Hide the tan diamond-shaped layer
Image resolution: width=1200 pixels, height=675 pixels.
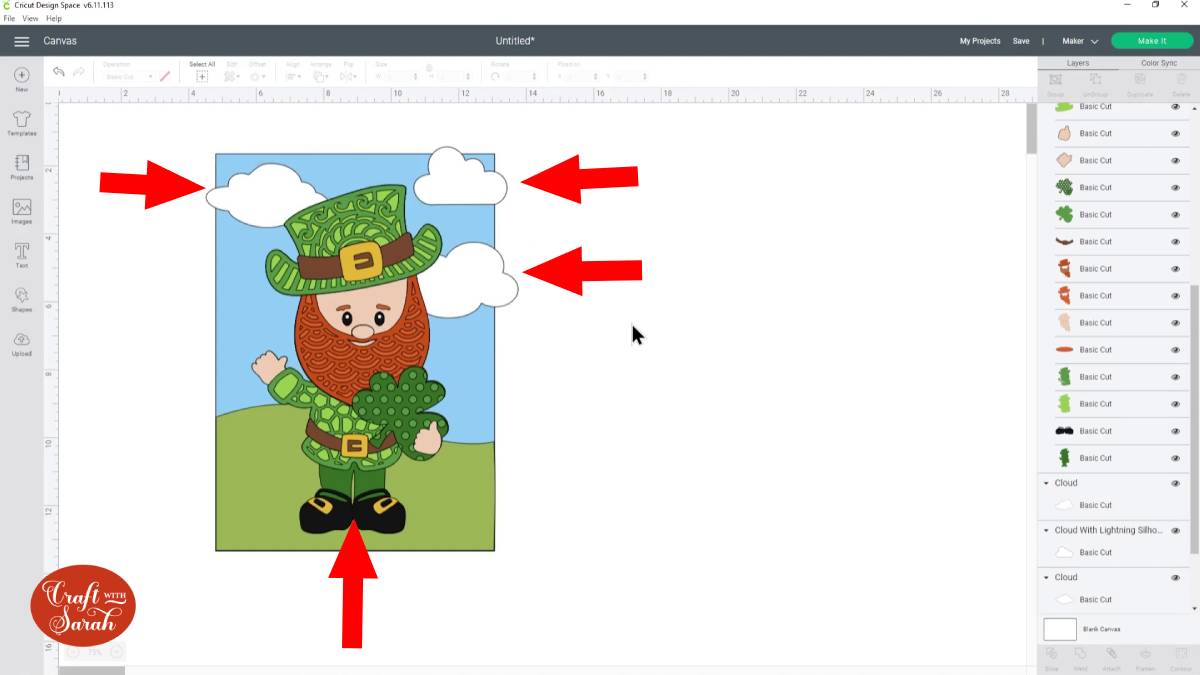[x=1175, y=160]
